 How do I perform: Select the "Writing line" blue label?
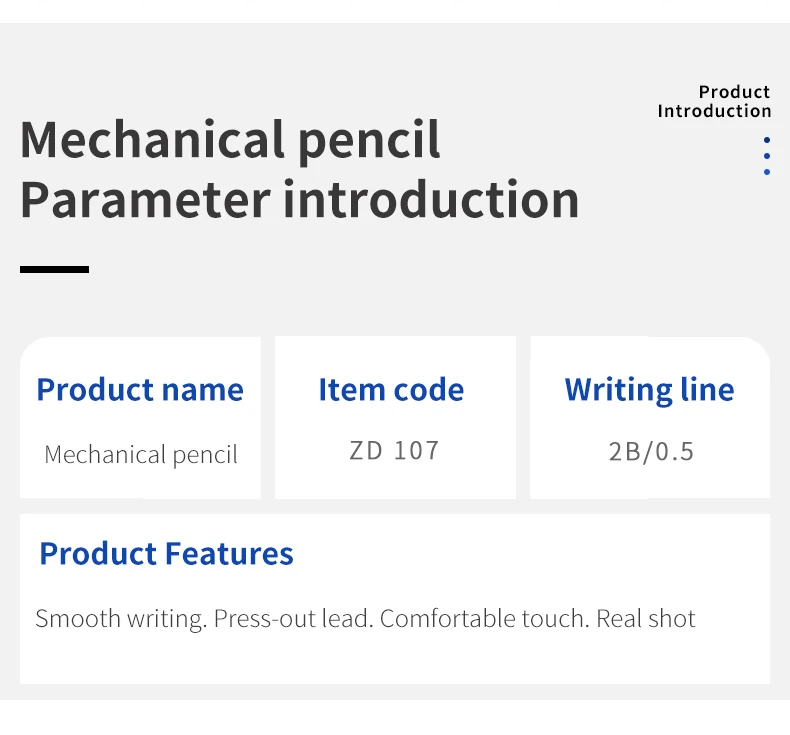pos(649,389)
